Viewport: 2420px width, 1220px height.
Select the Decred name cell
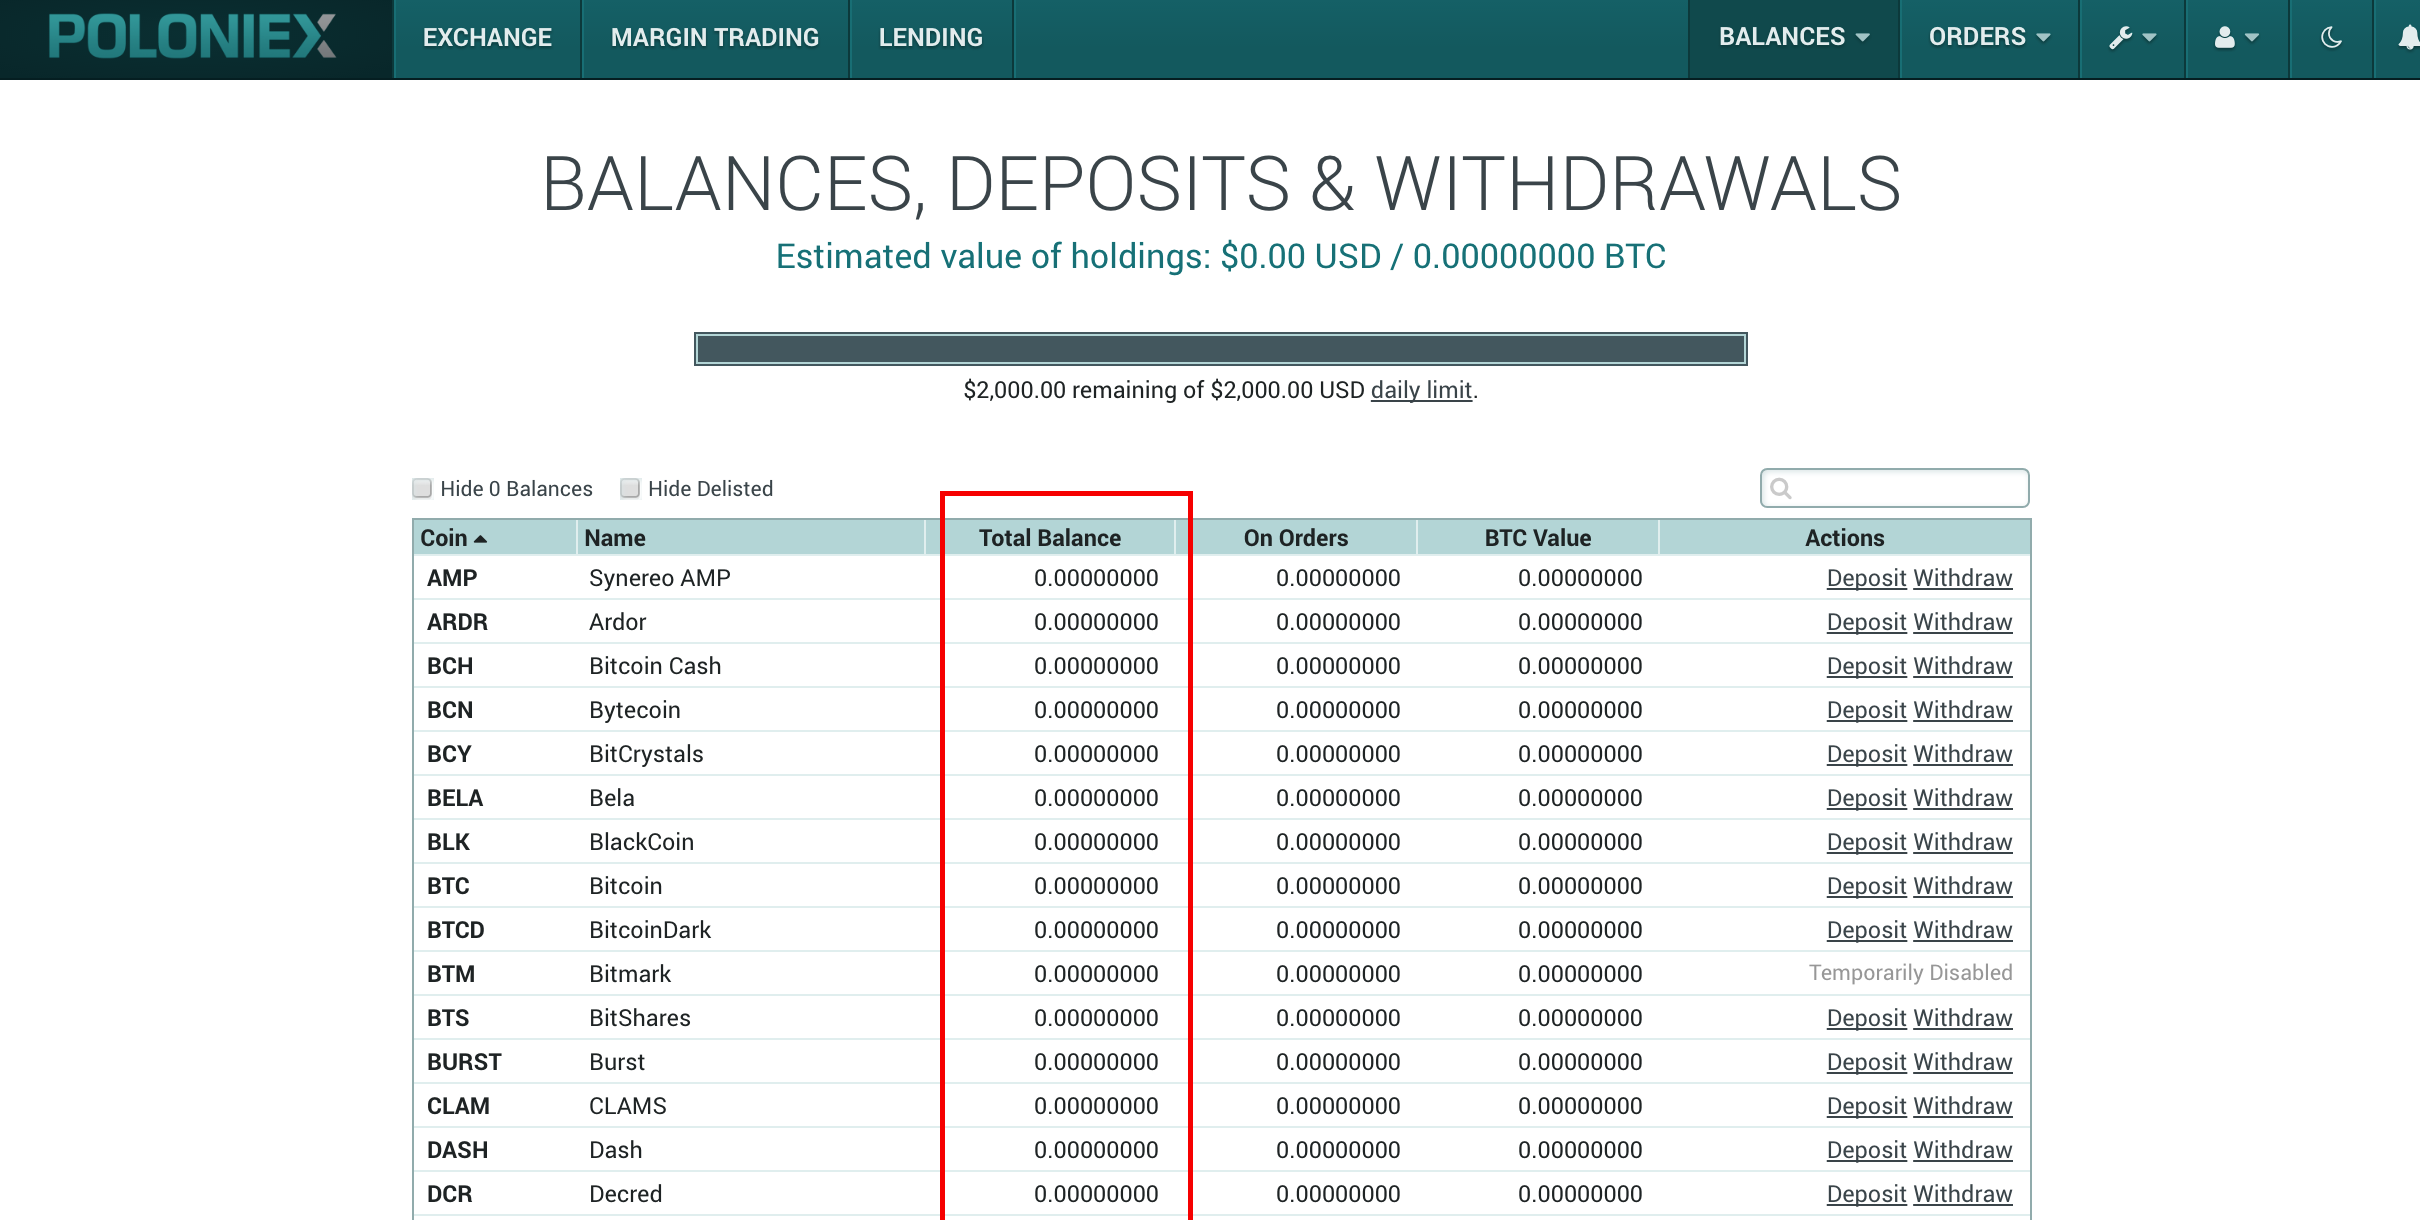pyautogui.click(x=626, y=1194)
